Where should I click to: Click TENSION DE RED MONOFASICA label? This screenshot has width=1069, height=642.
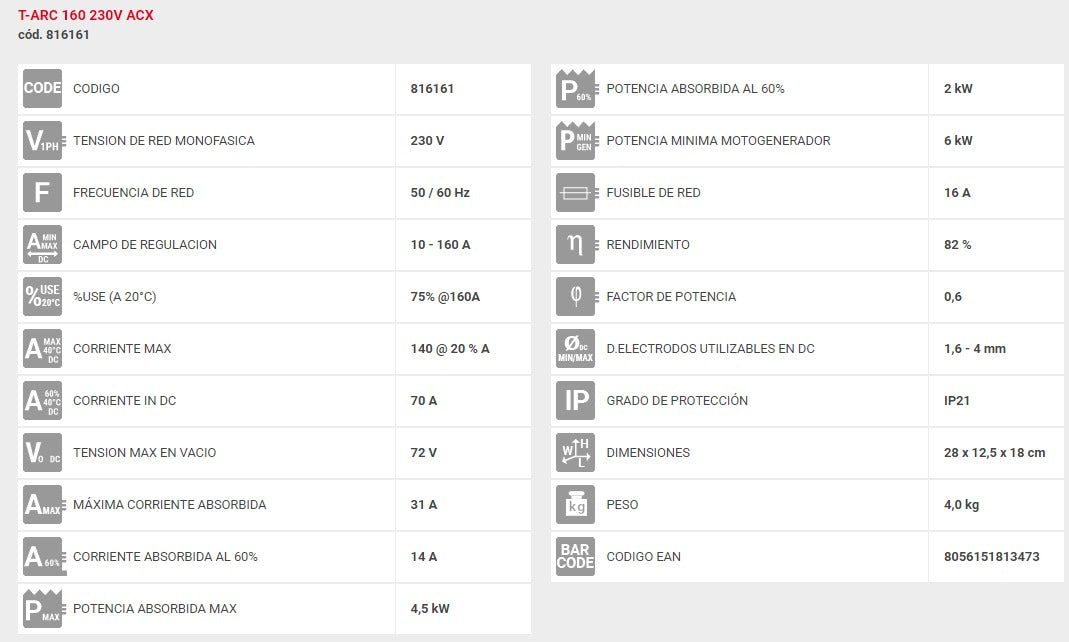coord(164,140)
